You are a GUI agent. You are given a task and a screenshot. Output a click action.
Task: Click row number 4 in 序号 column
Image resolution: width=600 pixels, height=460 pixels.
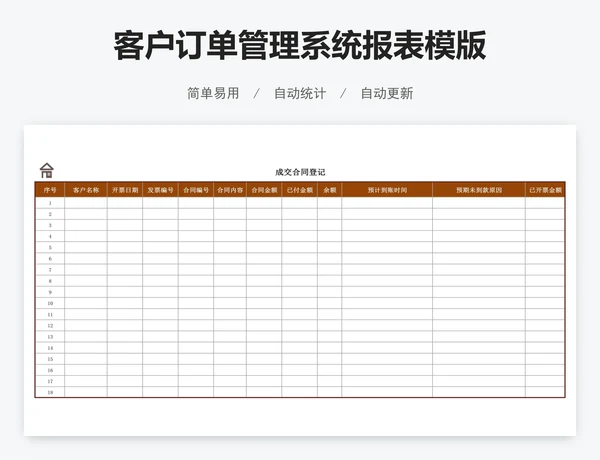tap(50, 237)
